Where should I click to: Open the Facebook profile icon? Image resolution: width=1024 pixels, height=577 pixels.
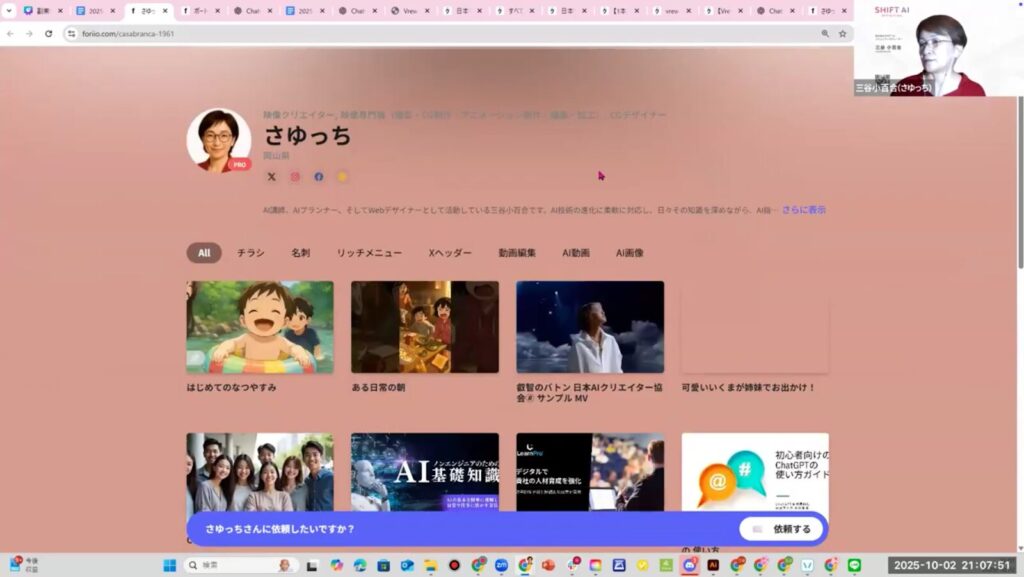coord(319,177)
